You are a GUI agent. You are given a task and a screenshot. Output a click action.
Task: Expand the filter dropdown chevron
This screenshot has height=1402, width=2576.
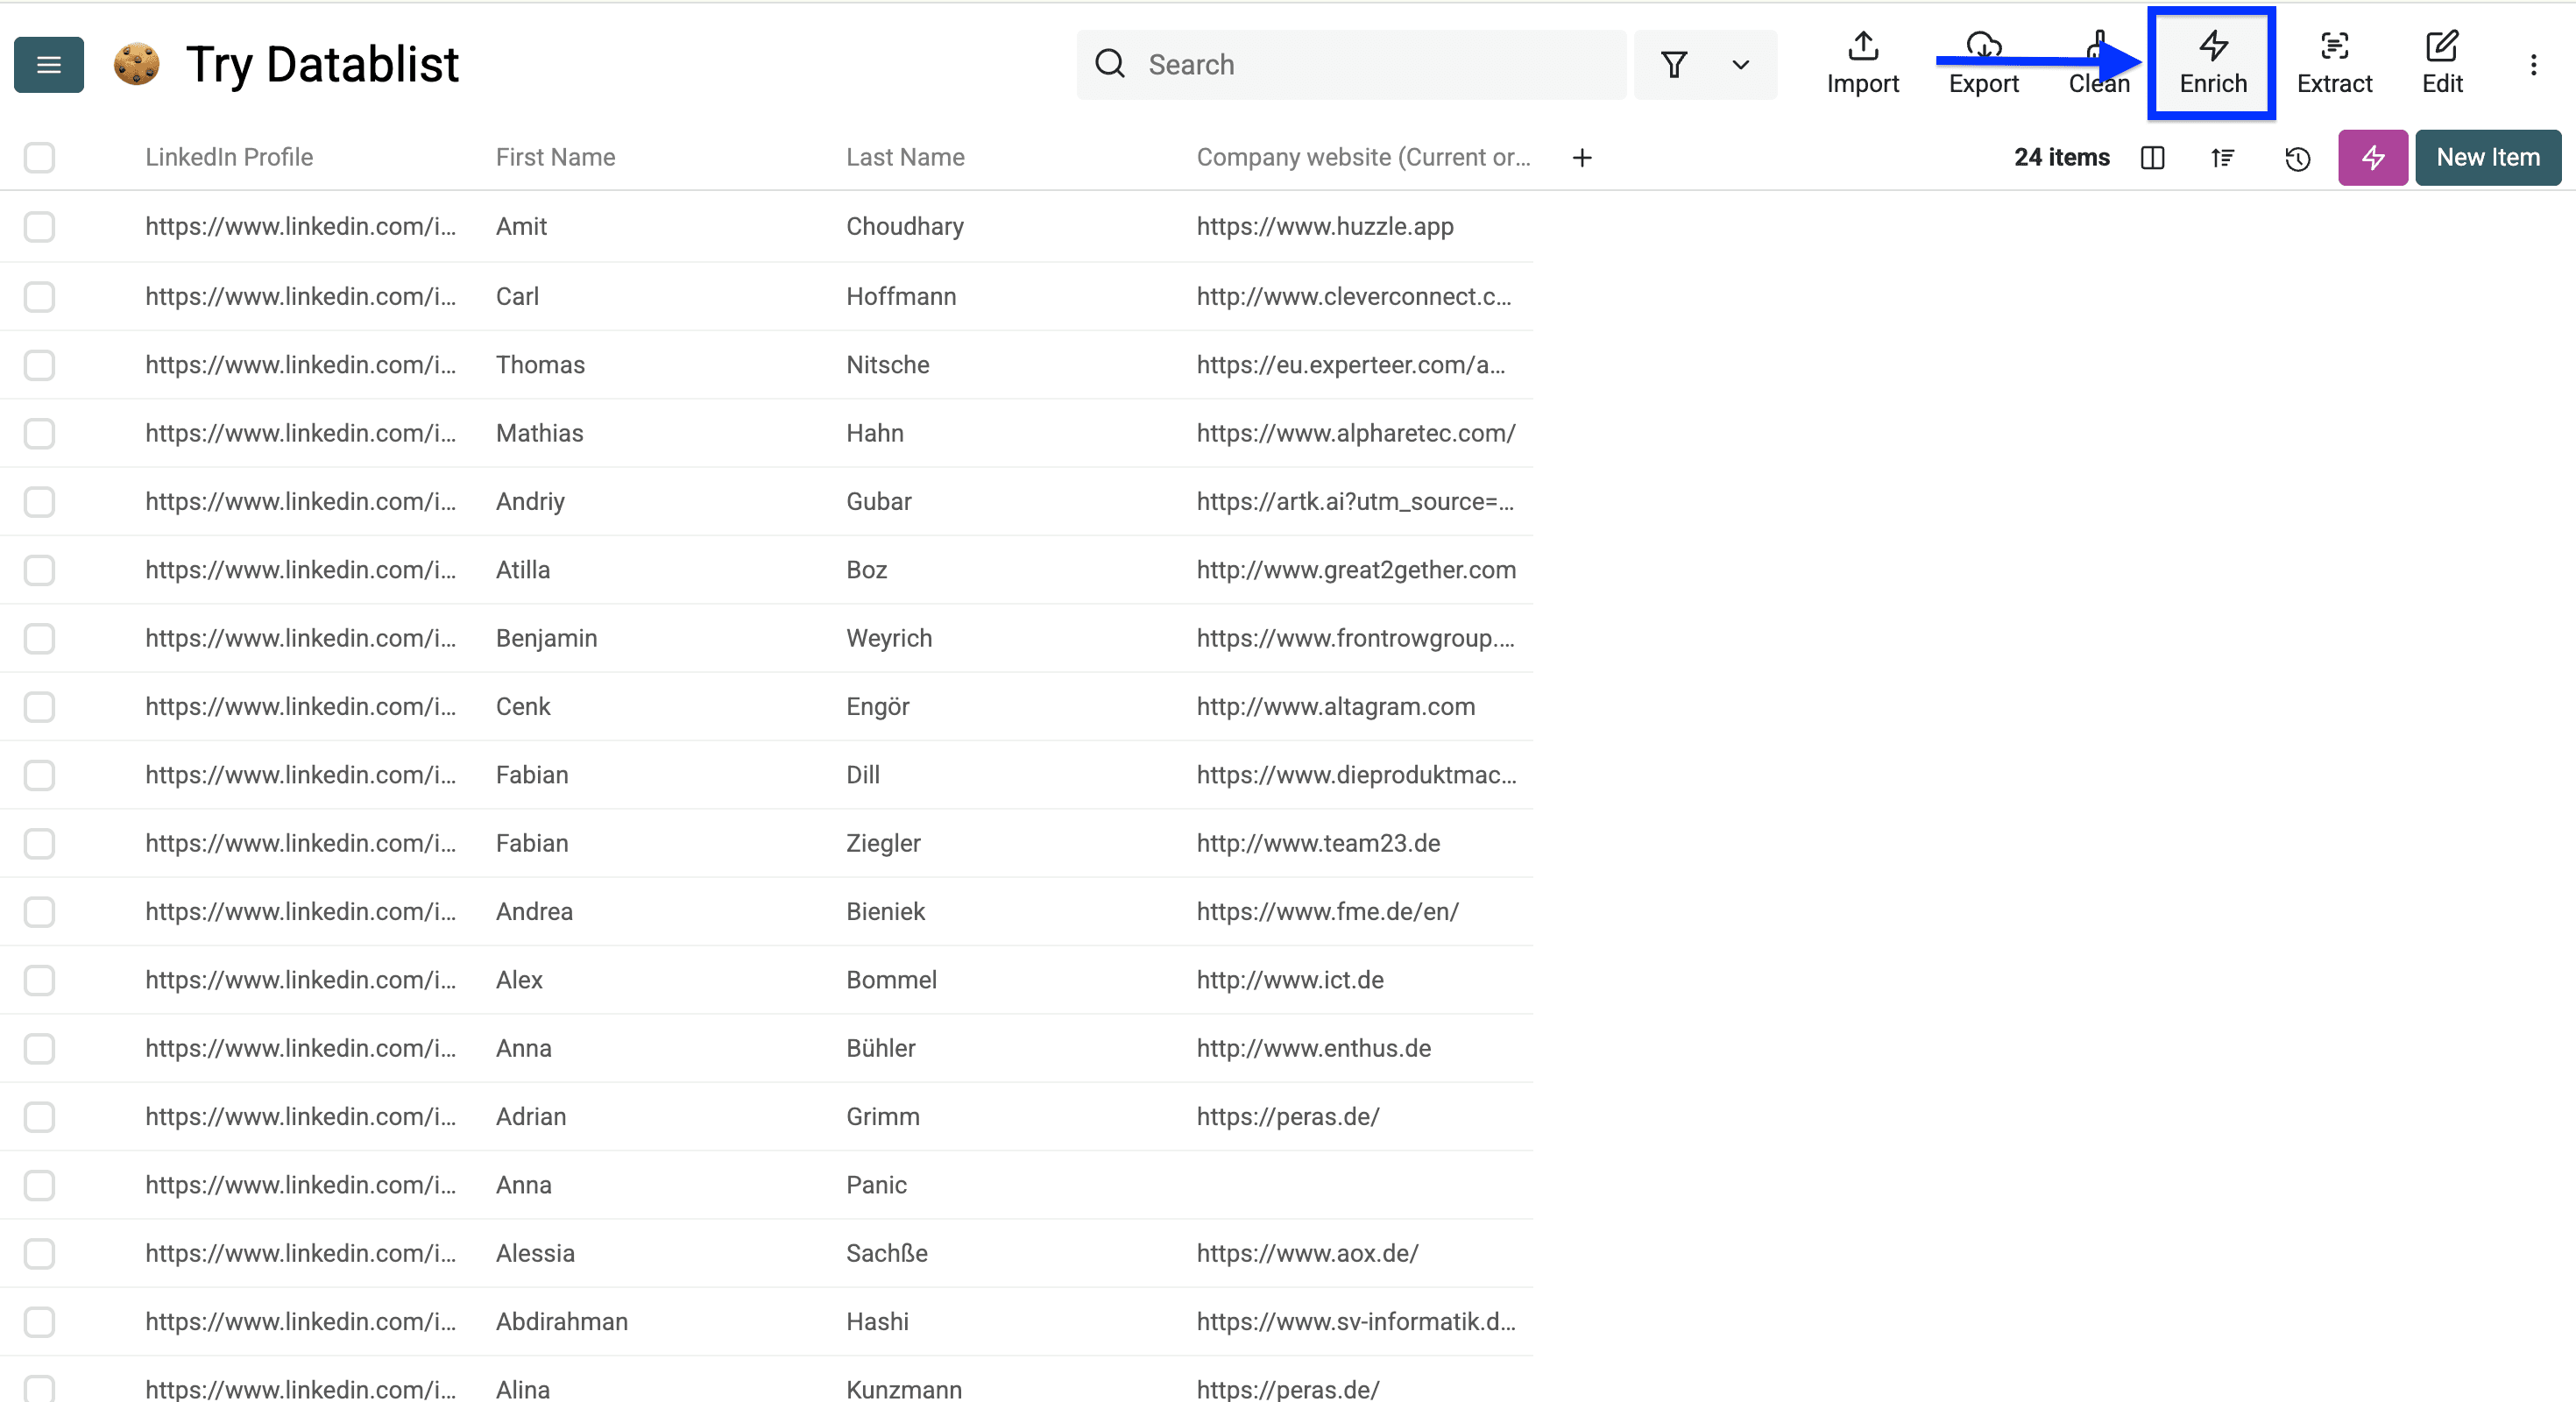point(1740,64)
